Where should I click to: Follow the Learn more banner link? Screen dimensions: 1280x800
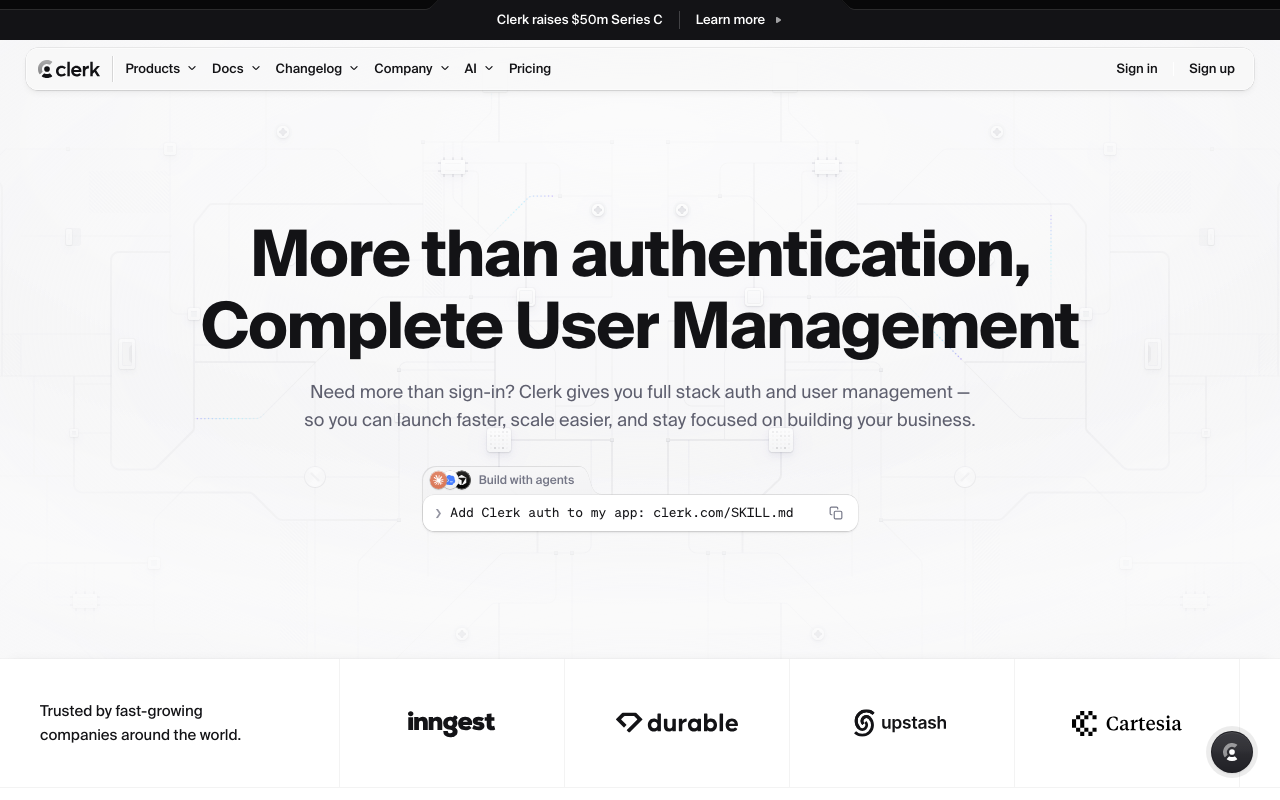739,20
